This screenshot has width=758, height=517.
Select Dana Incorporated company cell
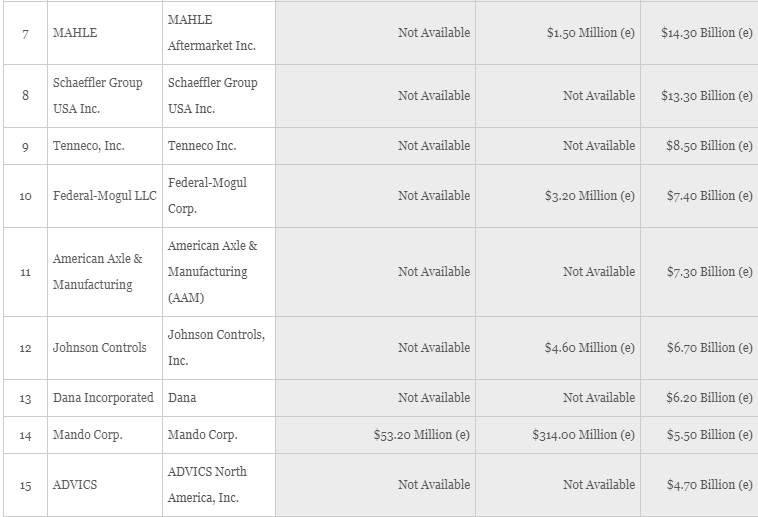(x=105, y=398)
